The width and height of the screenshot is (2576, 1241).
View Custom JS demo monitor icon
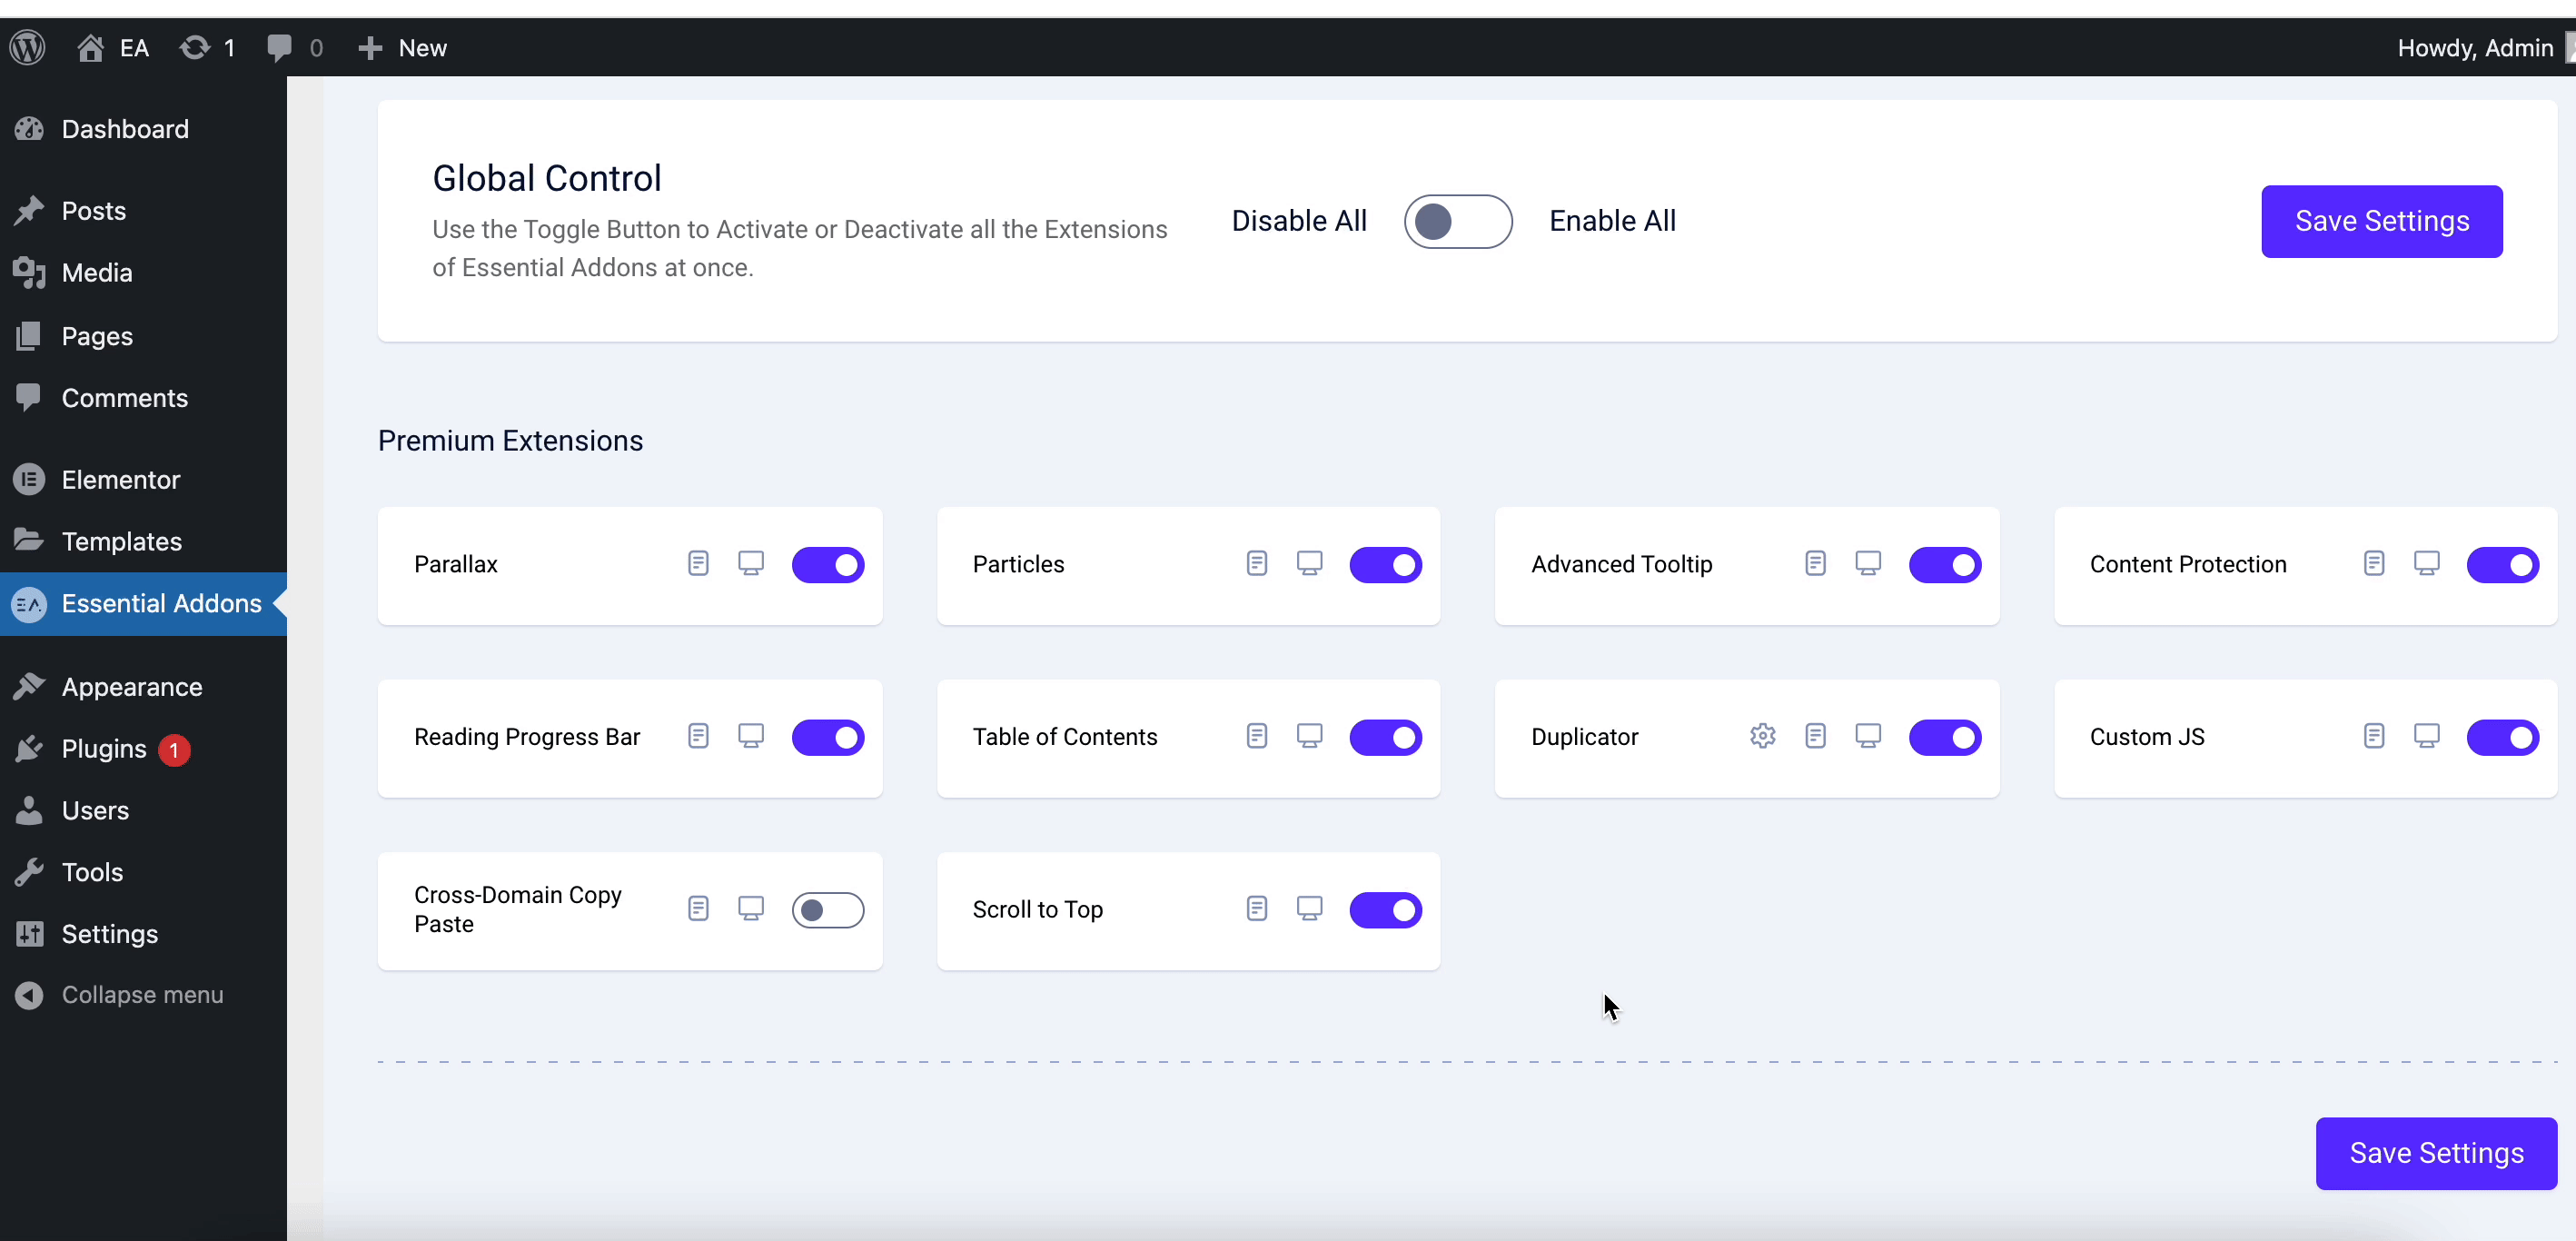tap(2426, 737)
